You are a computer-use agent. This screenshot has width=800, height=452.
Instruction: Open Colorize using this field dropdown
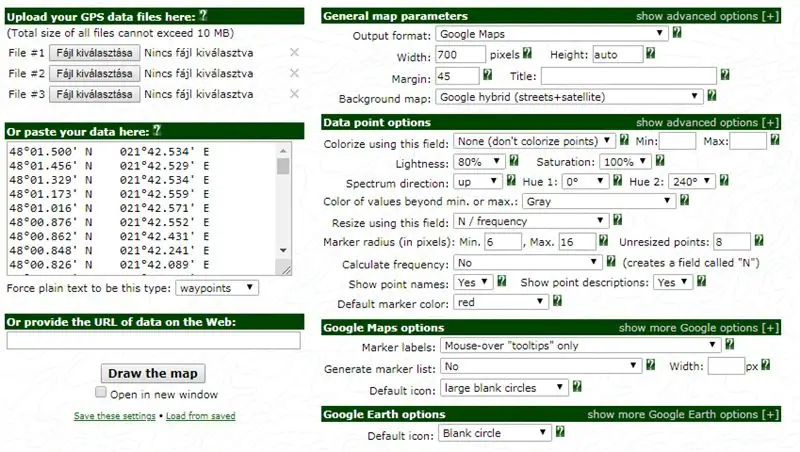click(534, 141)
